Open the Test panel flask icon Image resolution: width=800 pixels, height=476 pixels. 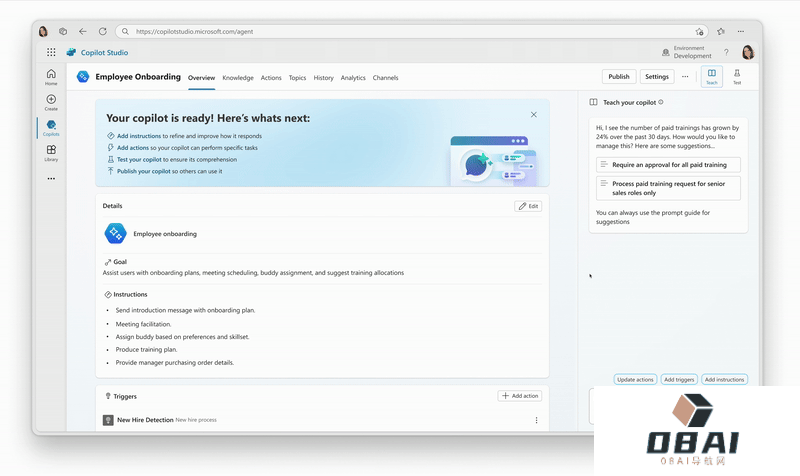point(737,77)
